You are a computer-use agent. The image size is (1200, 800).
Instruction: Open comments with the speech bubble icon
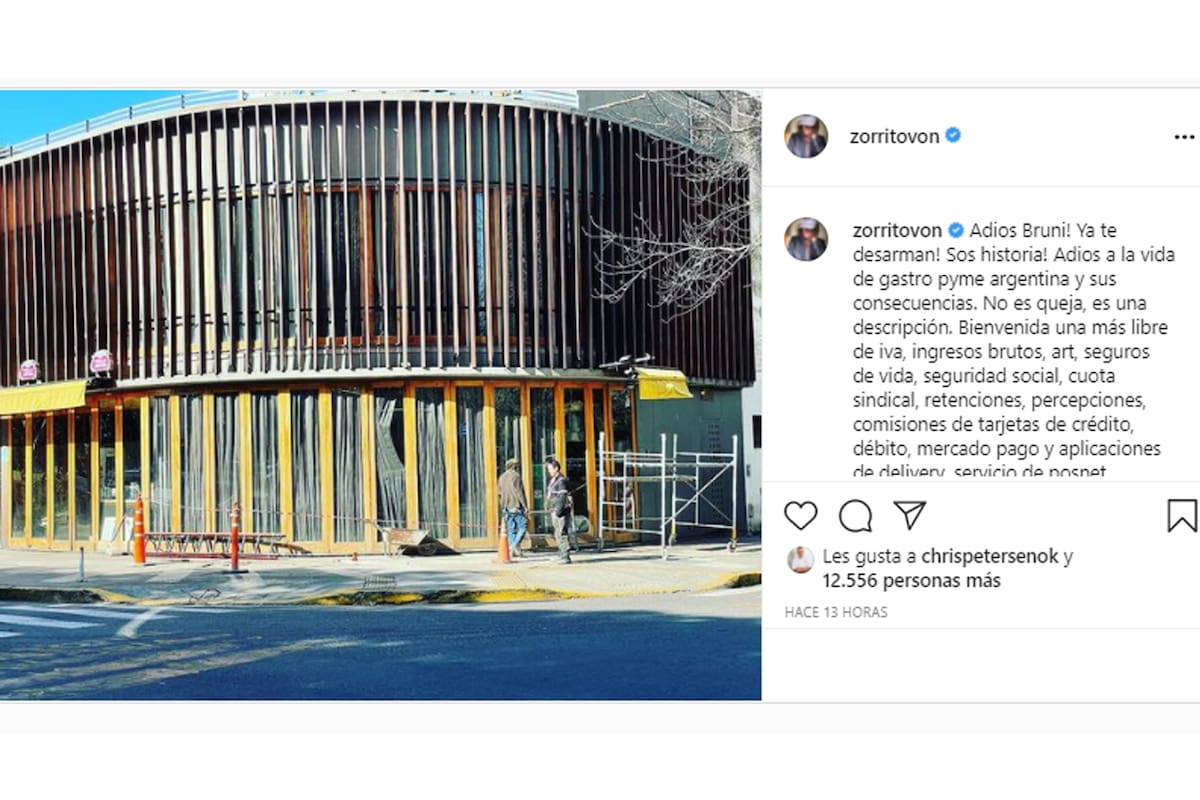click(855, 516)
